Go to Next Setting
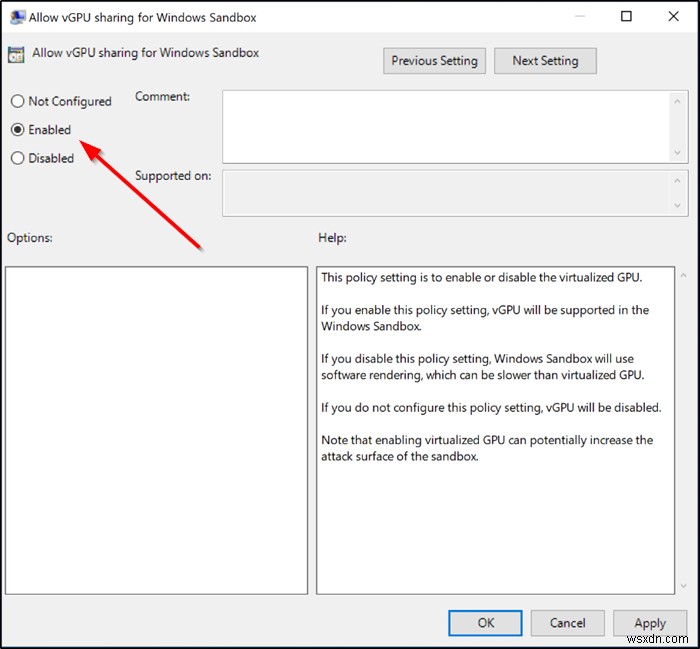This screenshot has width=700, height=649. pos(545,61)
